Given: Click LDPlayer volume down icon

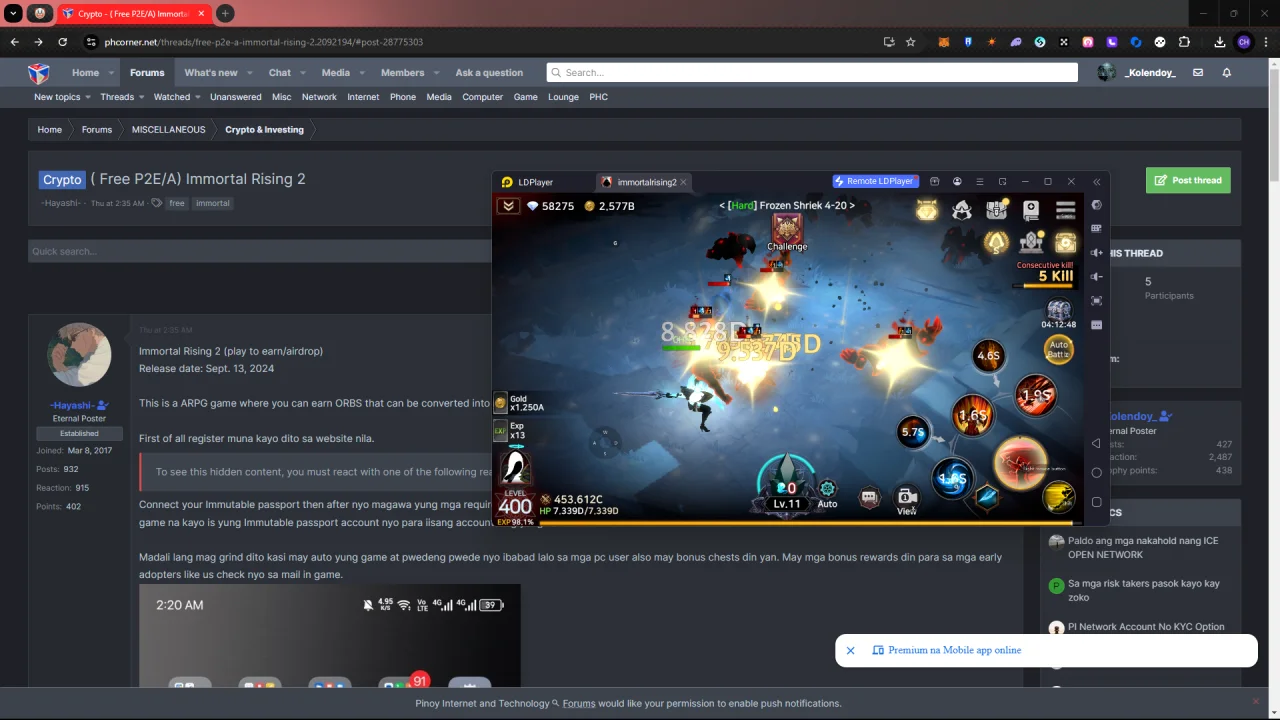Looking at the screenshot, I should pyautogui.click(x=1097, y=277).
